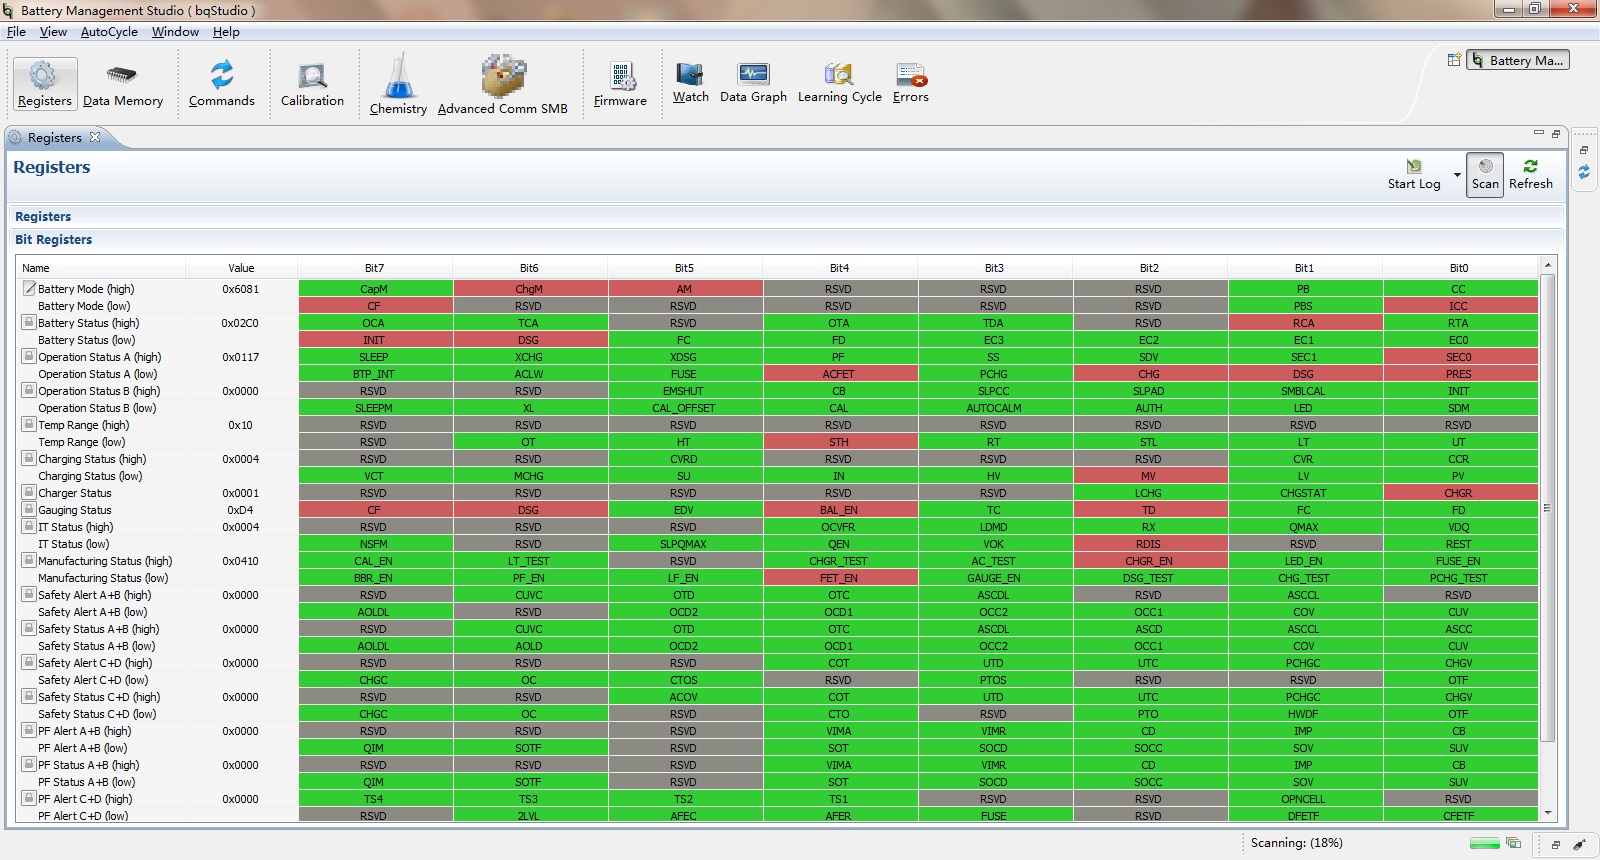Minimize the Registers view panel
The width and height of the screenshot is (1600, 860).
click(1539, 133)
